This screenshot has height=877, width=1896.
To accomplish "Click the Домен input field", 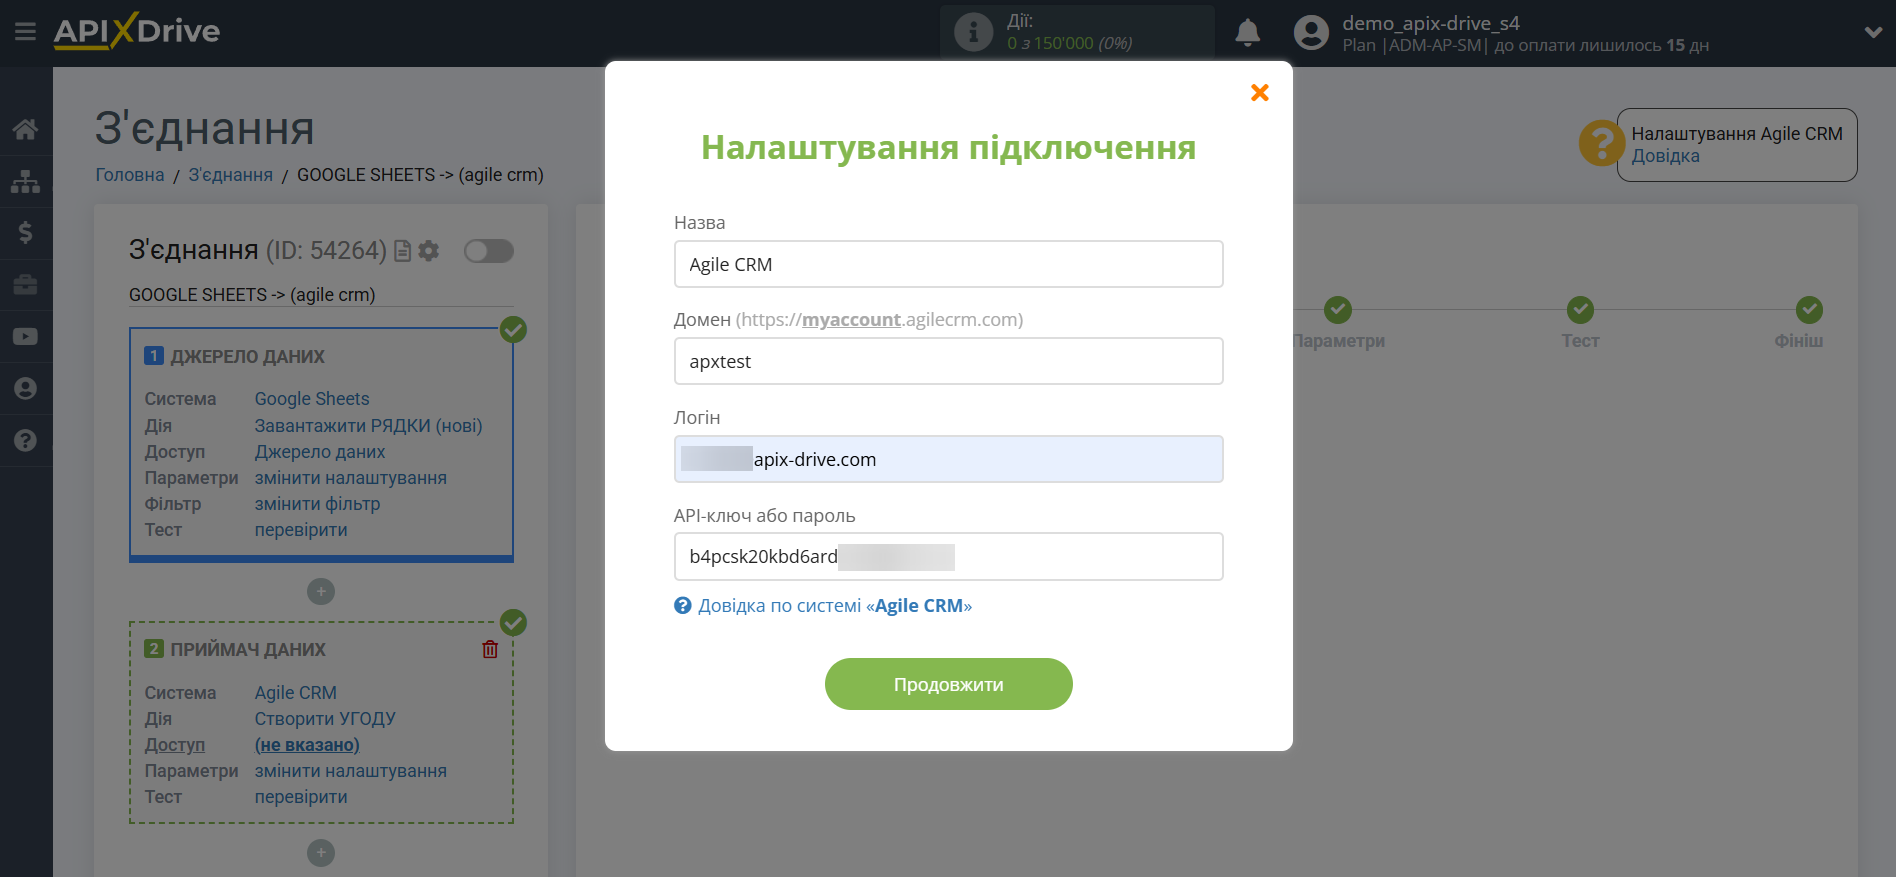I will 948,361.
